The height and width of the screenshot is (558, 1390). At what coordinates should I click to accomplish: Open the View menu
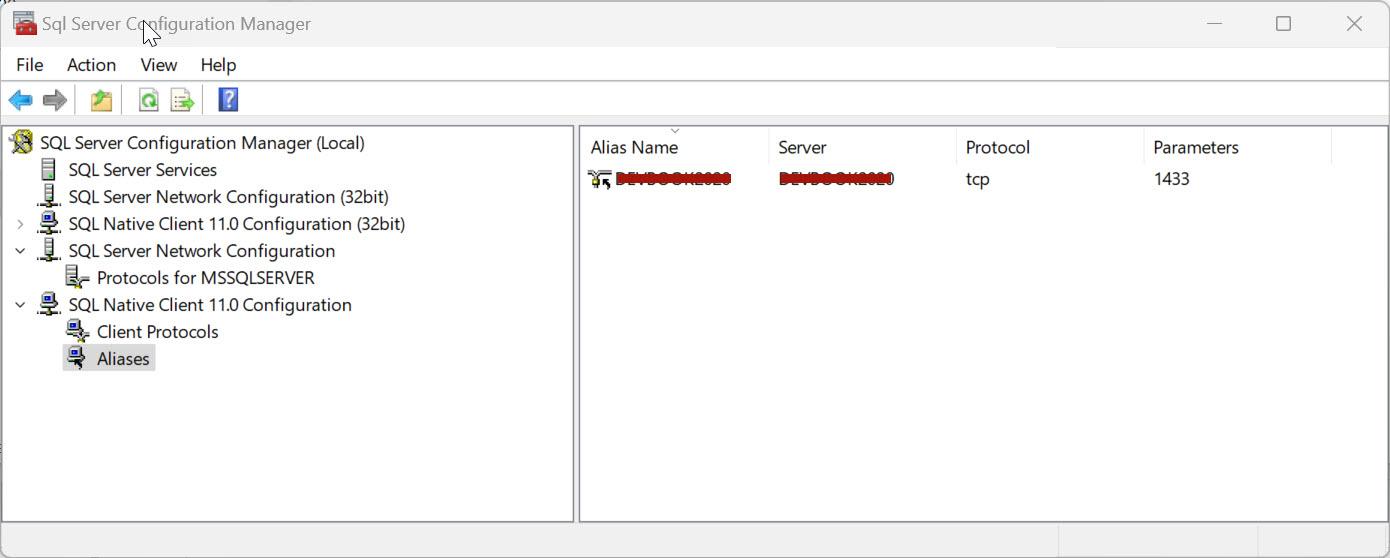(158, 65)
